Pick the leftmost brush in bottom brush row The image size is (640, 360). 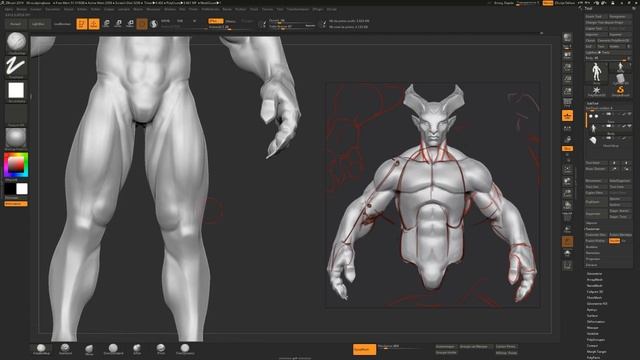pyautogui.click(x=41, y=349)
